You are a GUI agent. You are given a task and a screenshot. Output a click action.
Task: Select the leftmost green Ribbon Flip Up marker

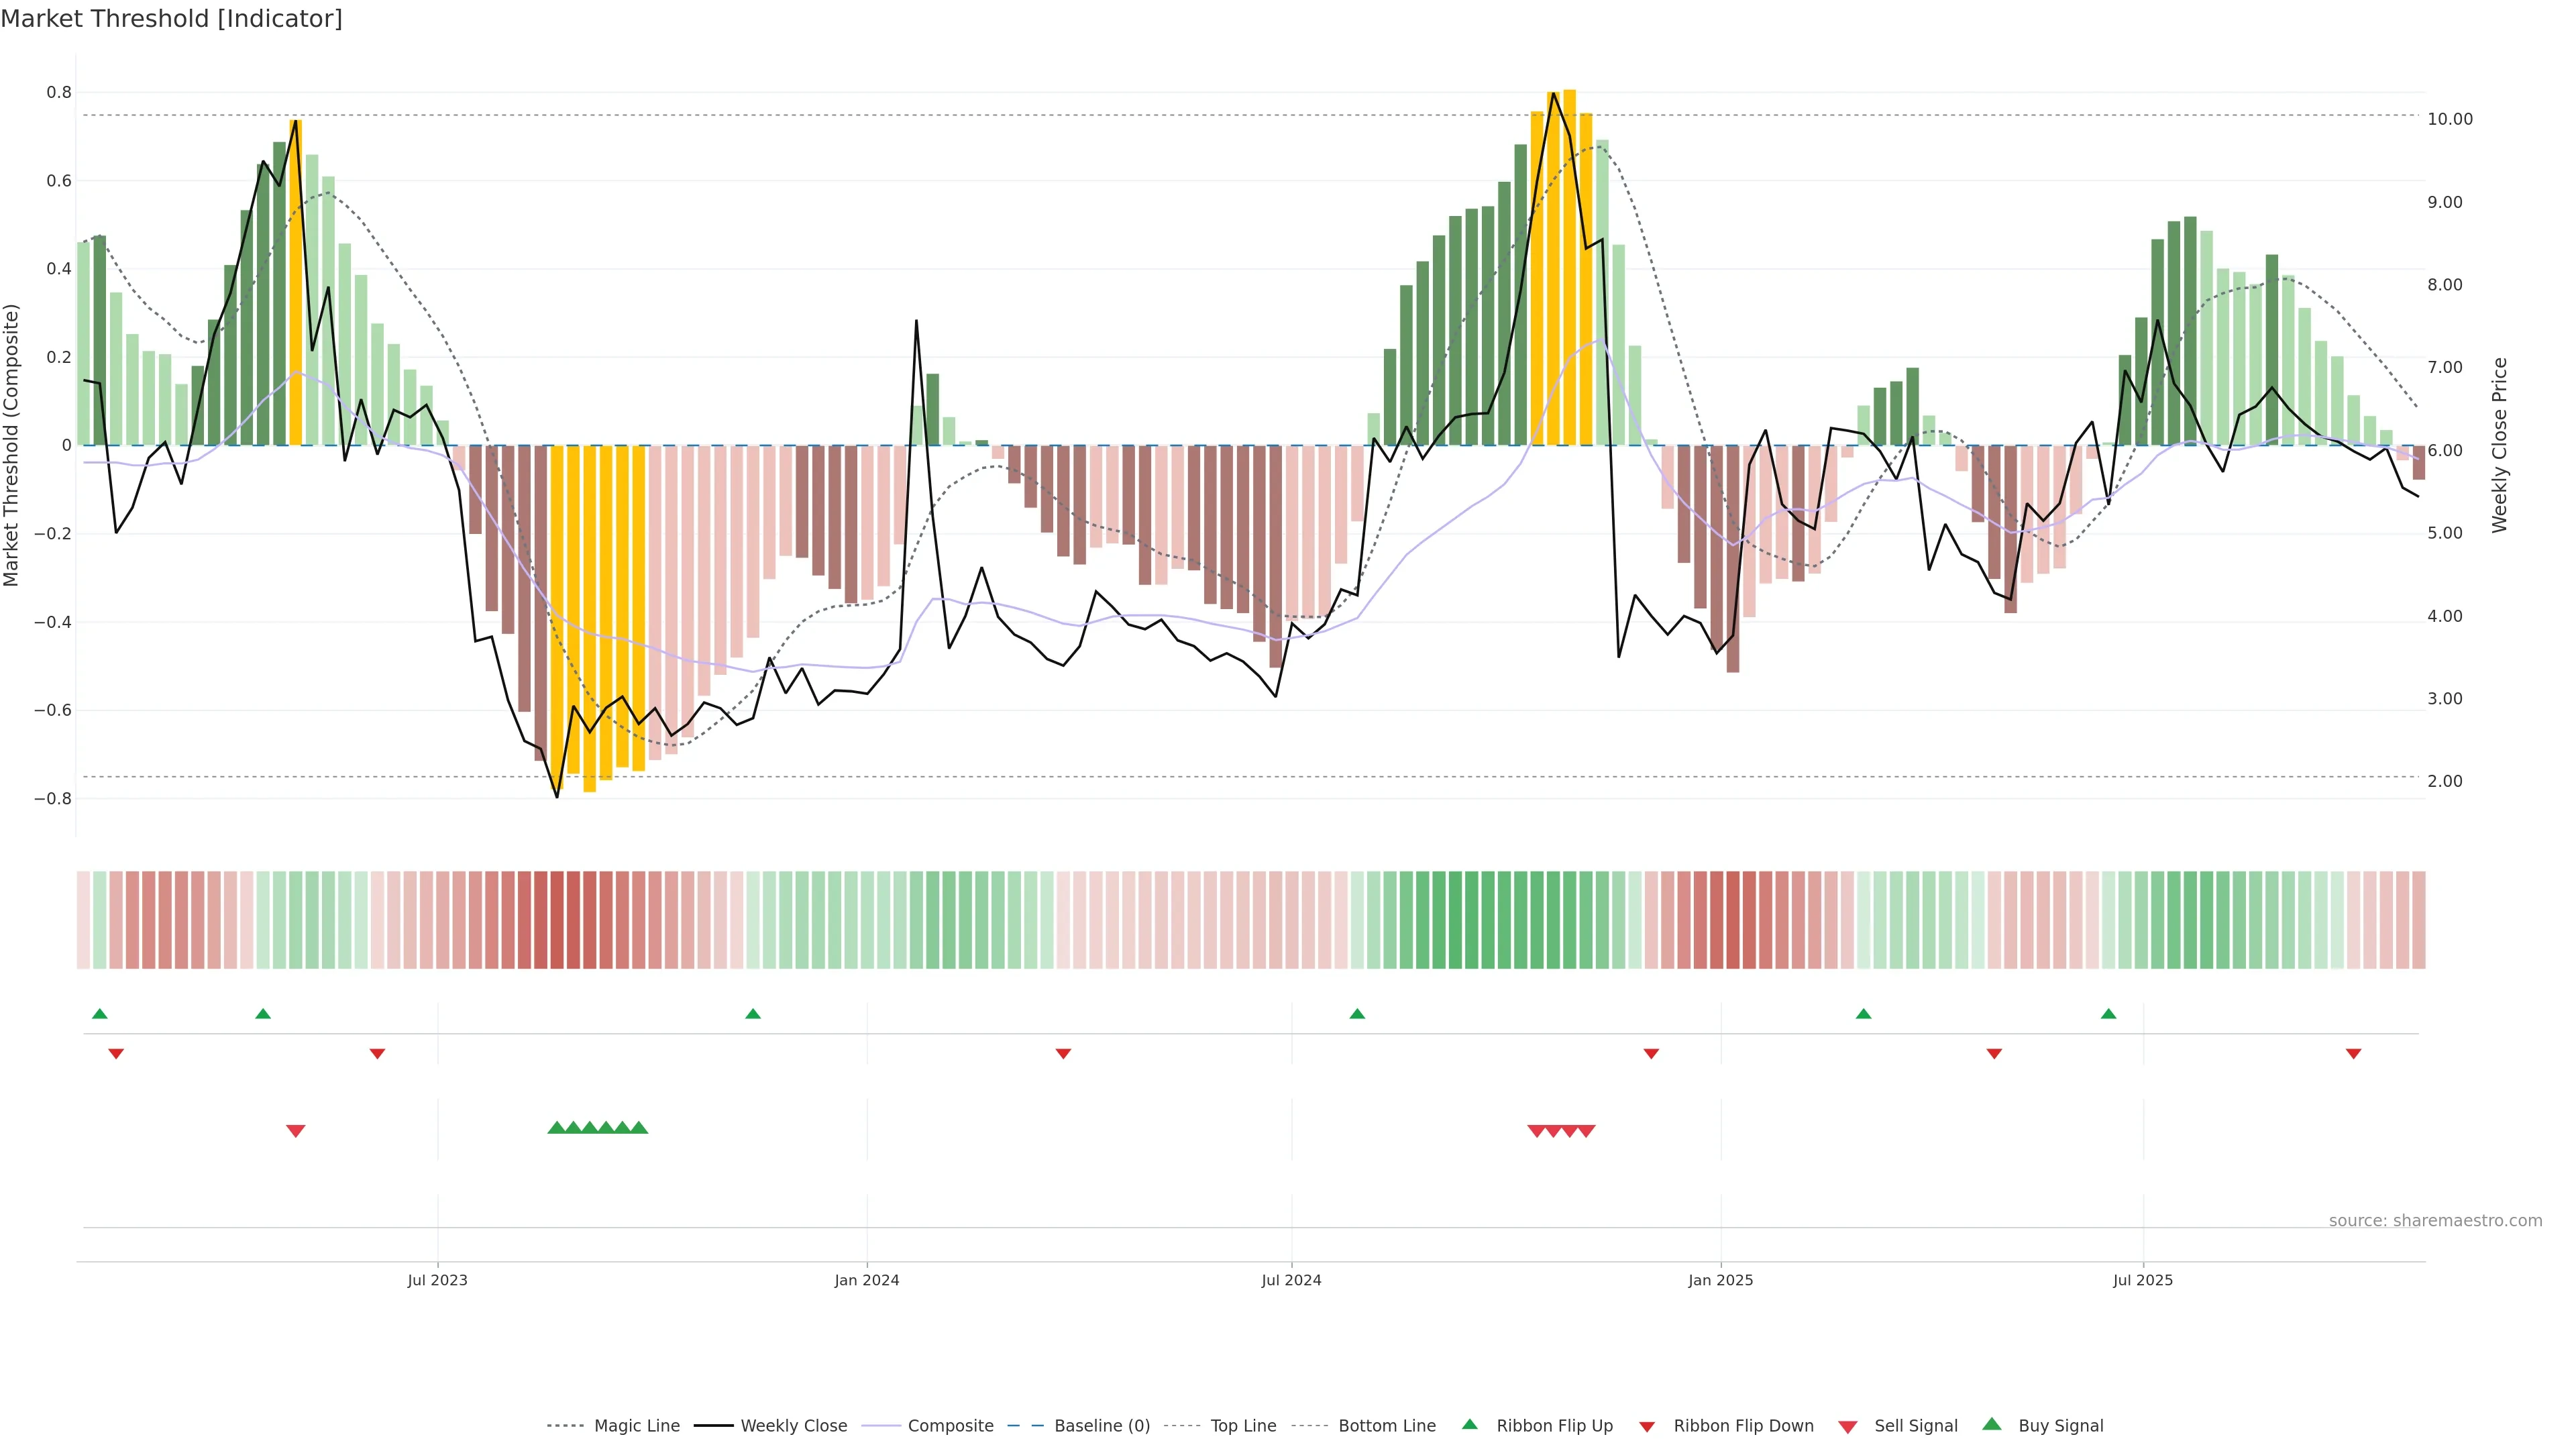[x=99, y=1014]
